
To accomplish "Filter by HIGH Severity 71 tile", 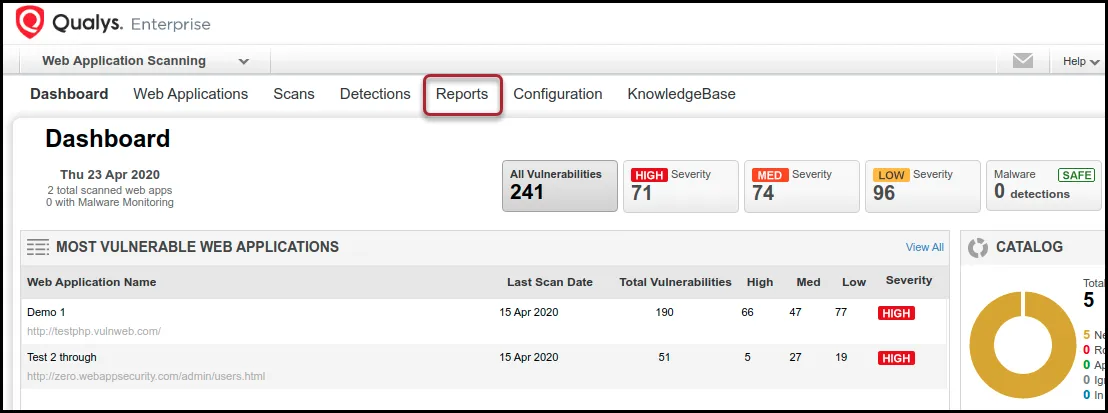I will 680,186.
